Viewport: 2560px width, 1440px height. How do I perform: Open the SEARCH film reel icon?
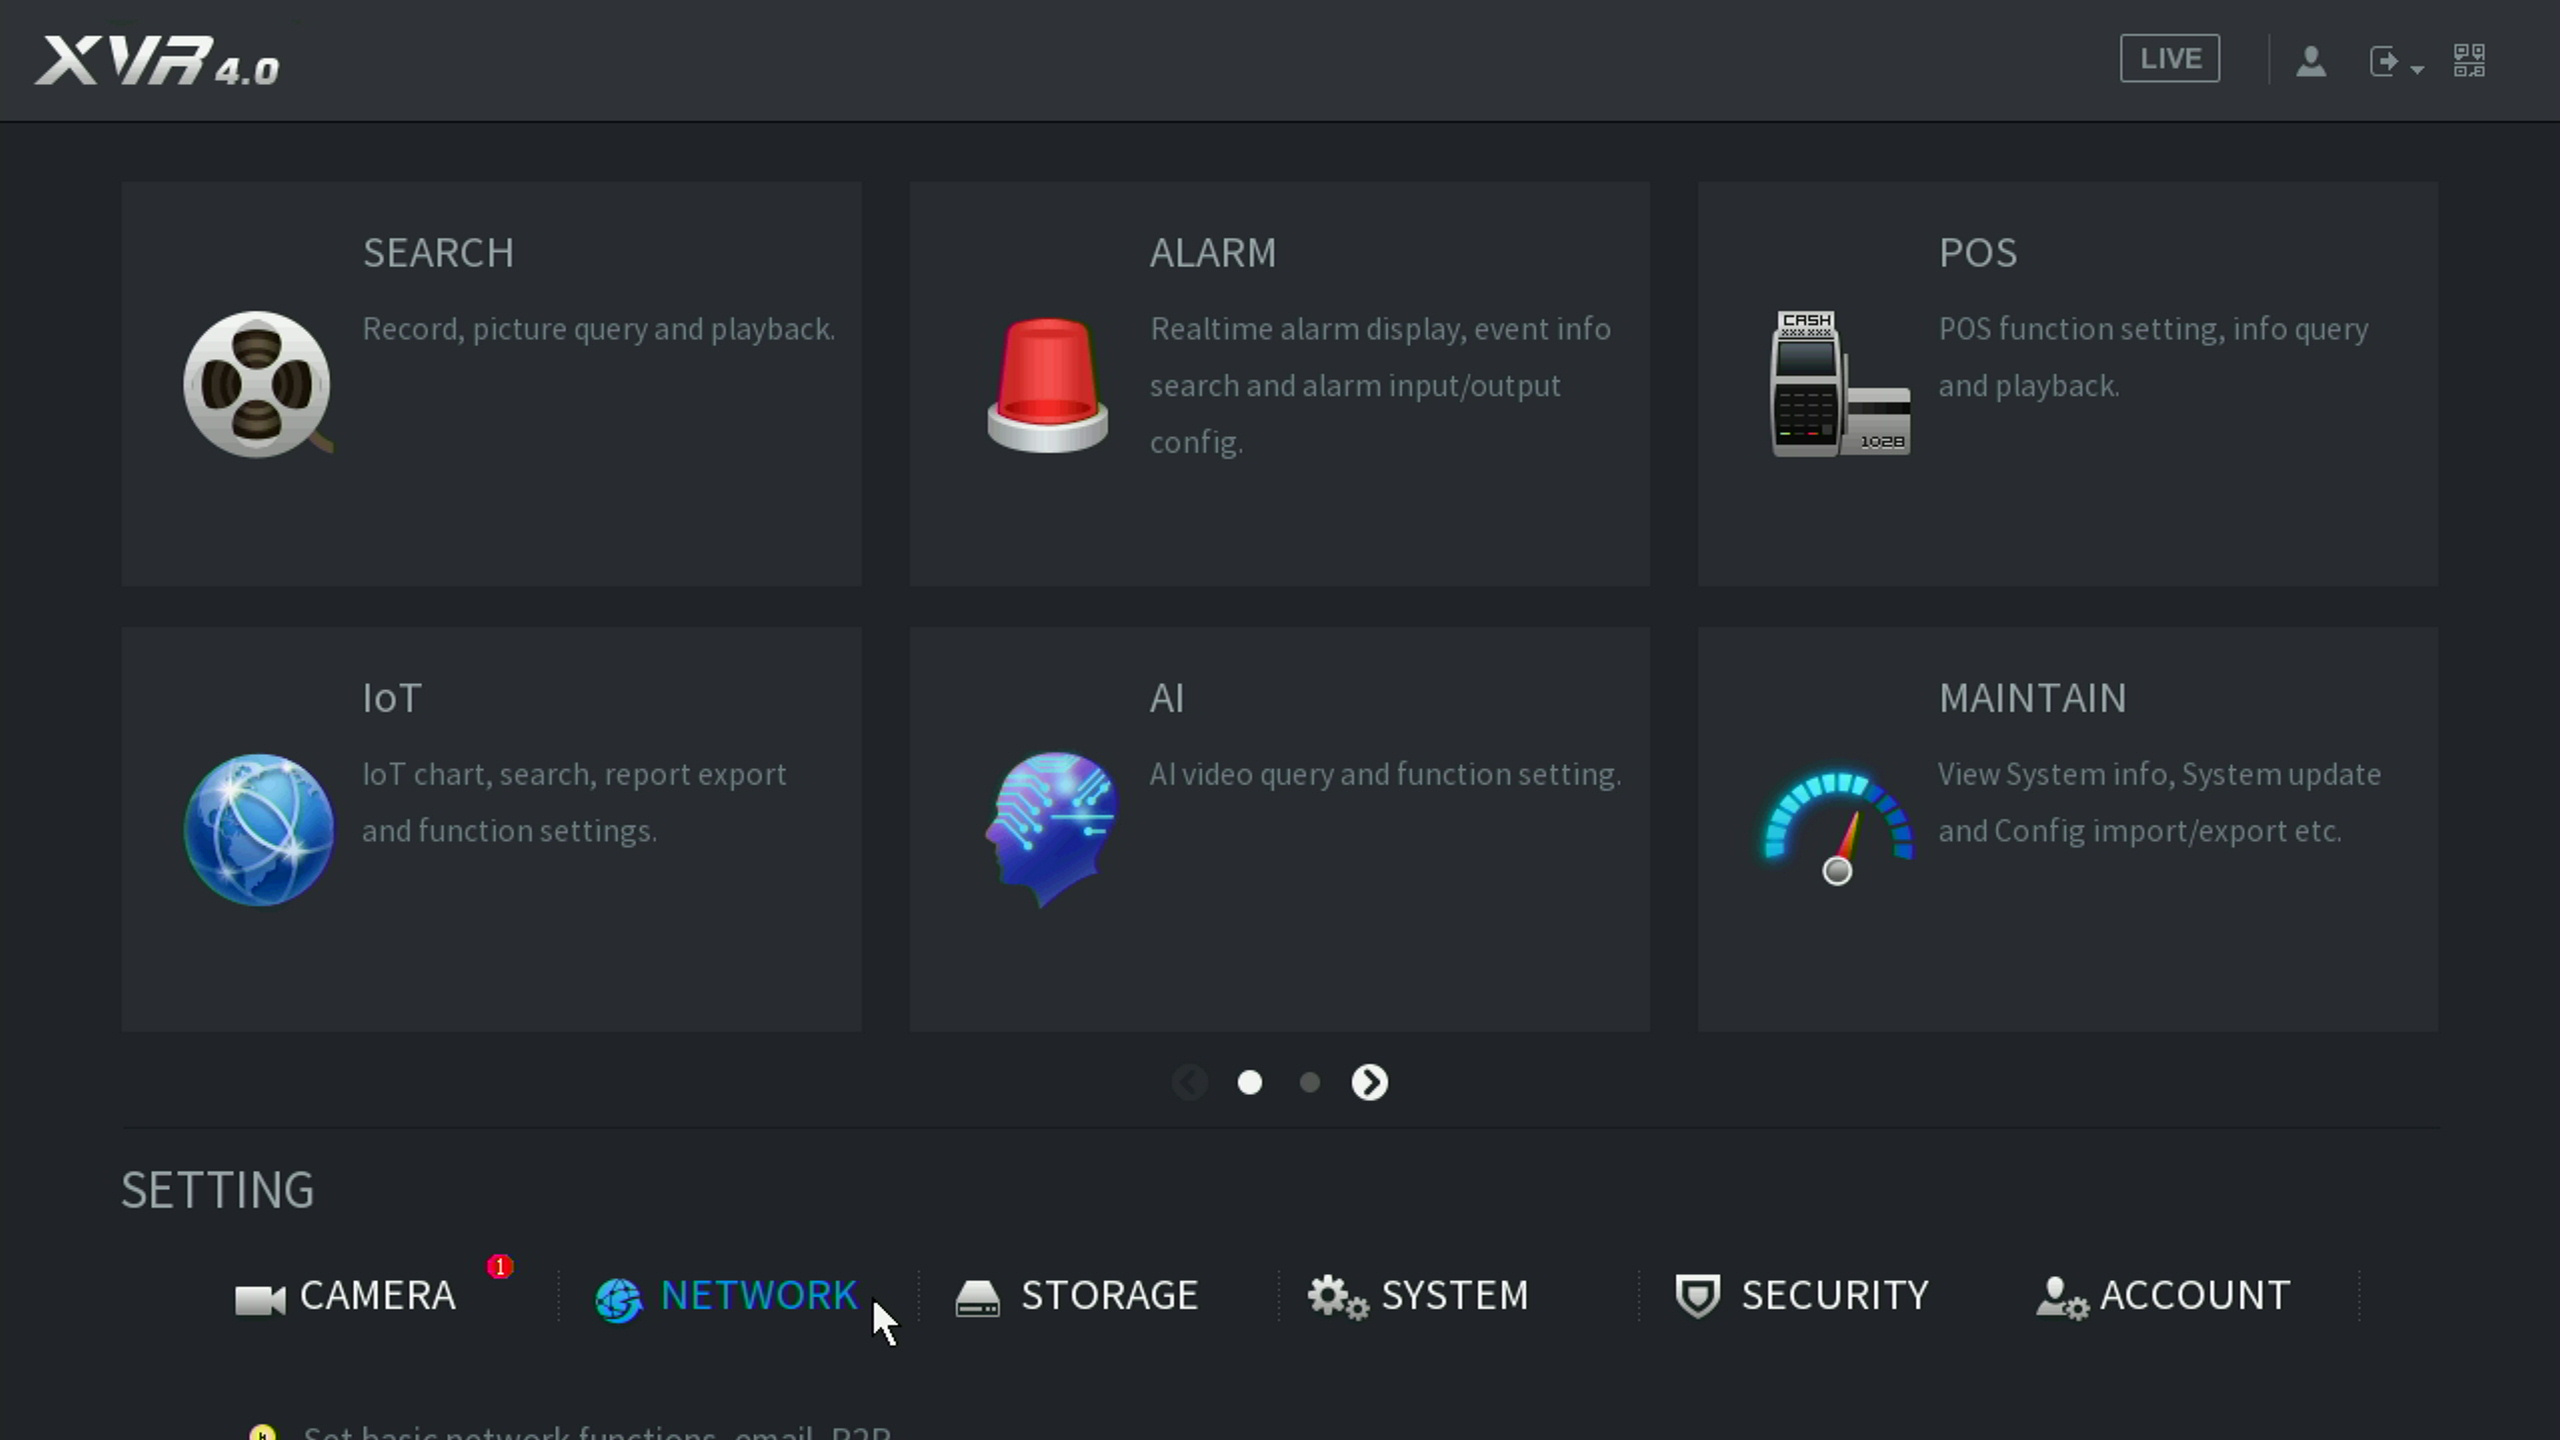pyautogui.click(x=257, y=384)
